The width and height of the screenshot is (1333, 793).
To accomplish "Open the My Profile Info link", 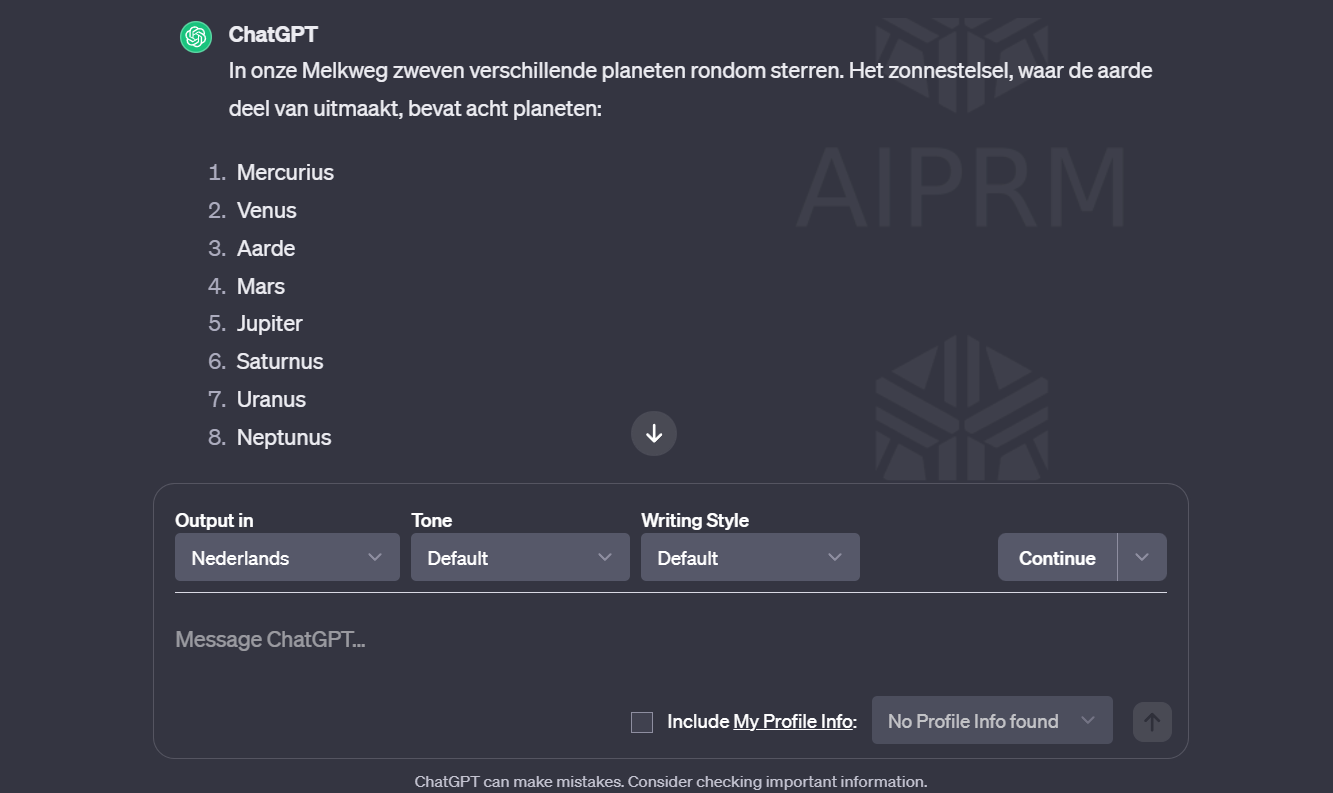I will (793, 721).
